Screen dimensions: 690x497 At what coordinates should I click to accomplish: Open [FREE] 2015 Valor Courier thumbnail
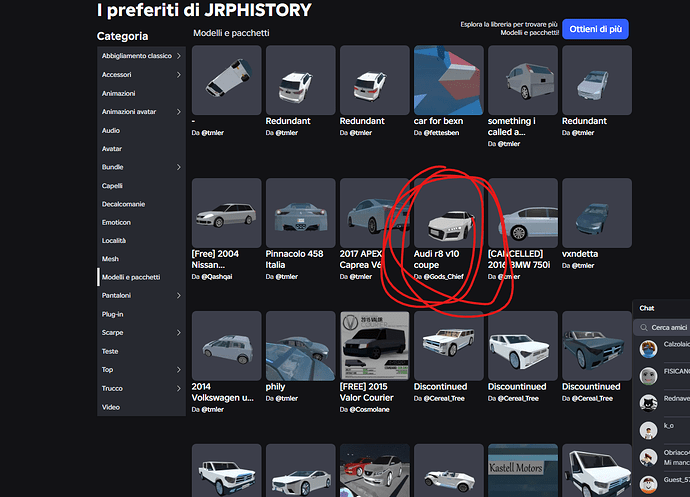coord(374,346)
